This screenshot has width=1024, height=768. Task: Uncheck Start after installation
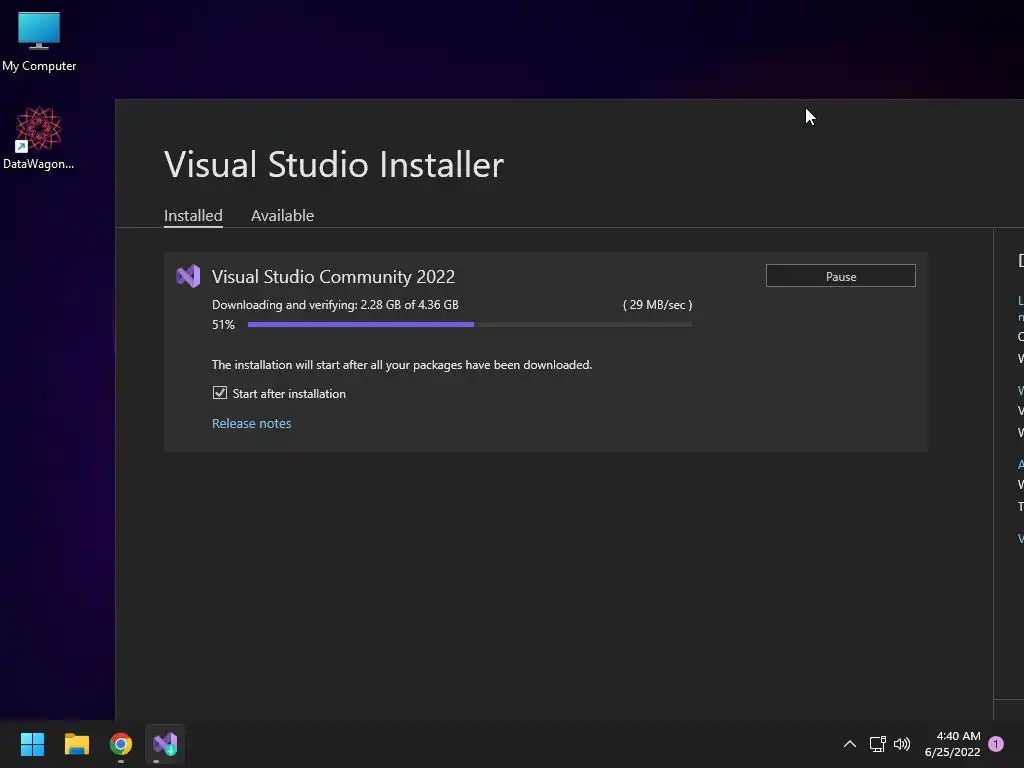(x=219, y=392)
